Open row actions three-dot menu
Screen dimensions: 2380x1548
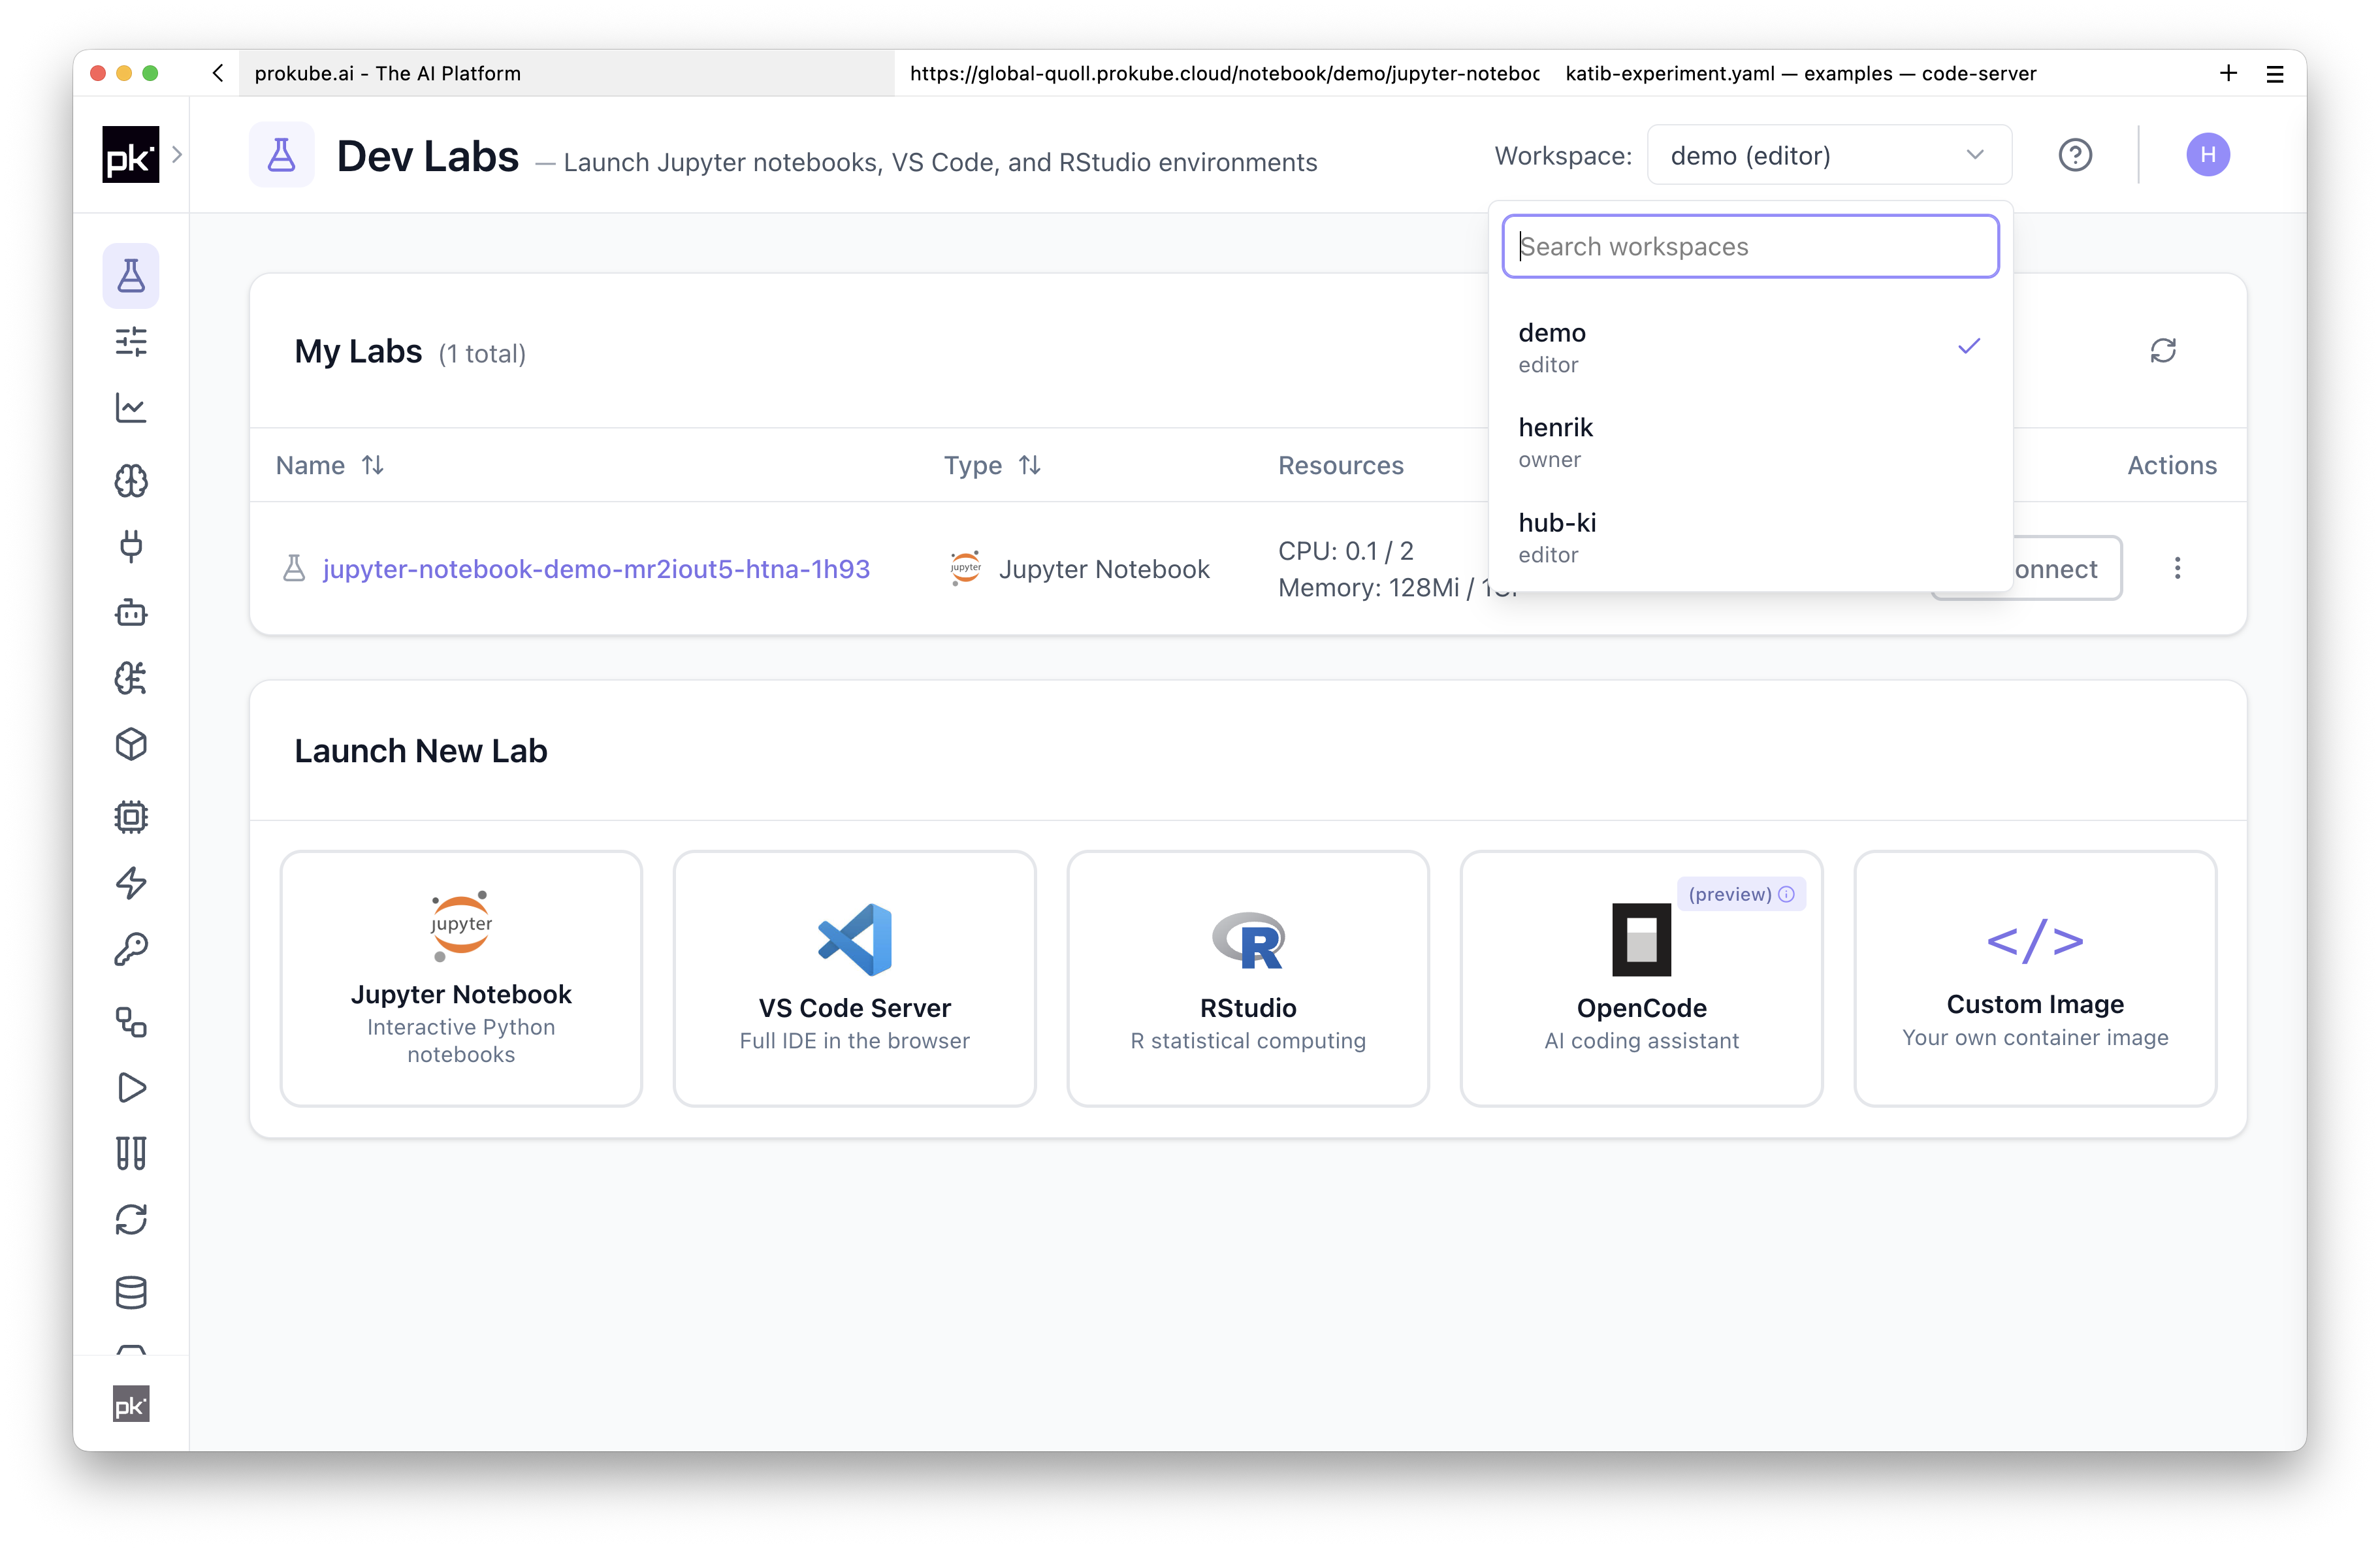click(x=2177, y=569)
